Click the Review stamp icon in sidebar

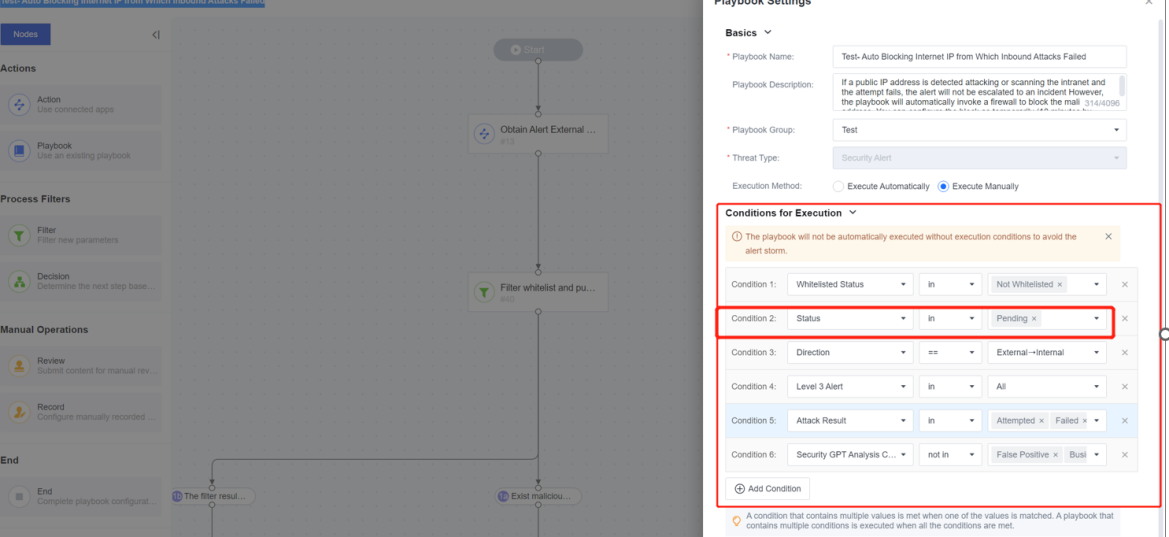click(19, 365)
